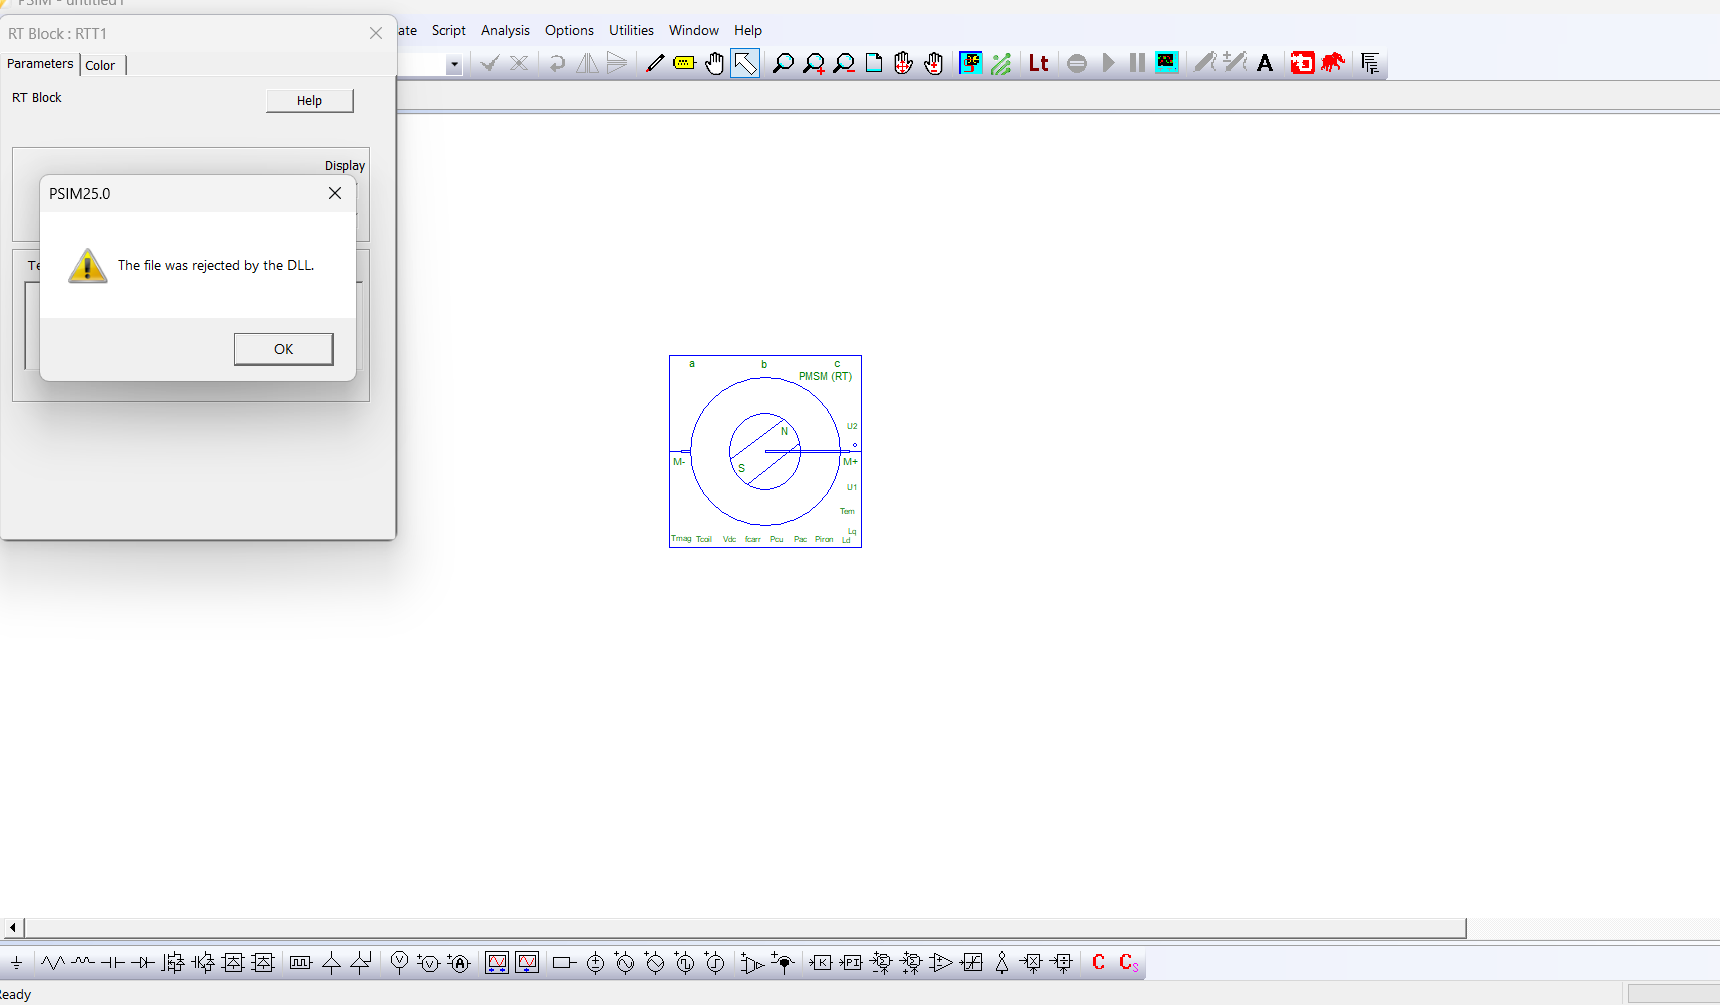Click the red square toolbar icon
This screenshot has width=1720, height=1005.
click(x=1302, y=63)
